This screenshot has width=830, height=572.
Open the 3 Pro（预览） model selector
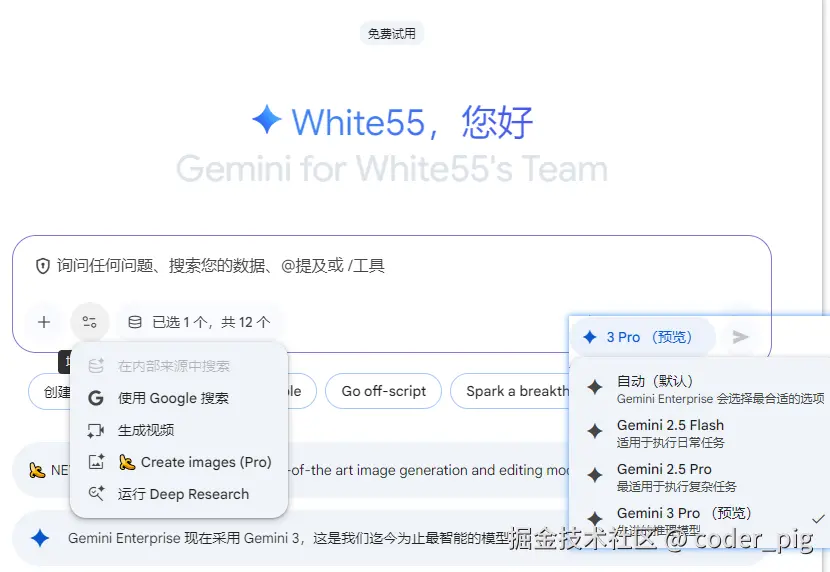tap(642, 337)
